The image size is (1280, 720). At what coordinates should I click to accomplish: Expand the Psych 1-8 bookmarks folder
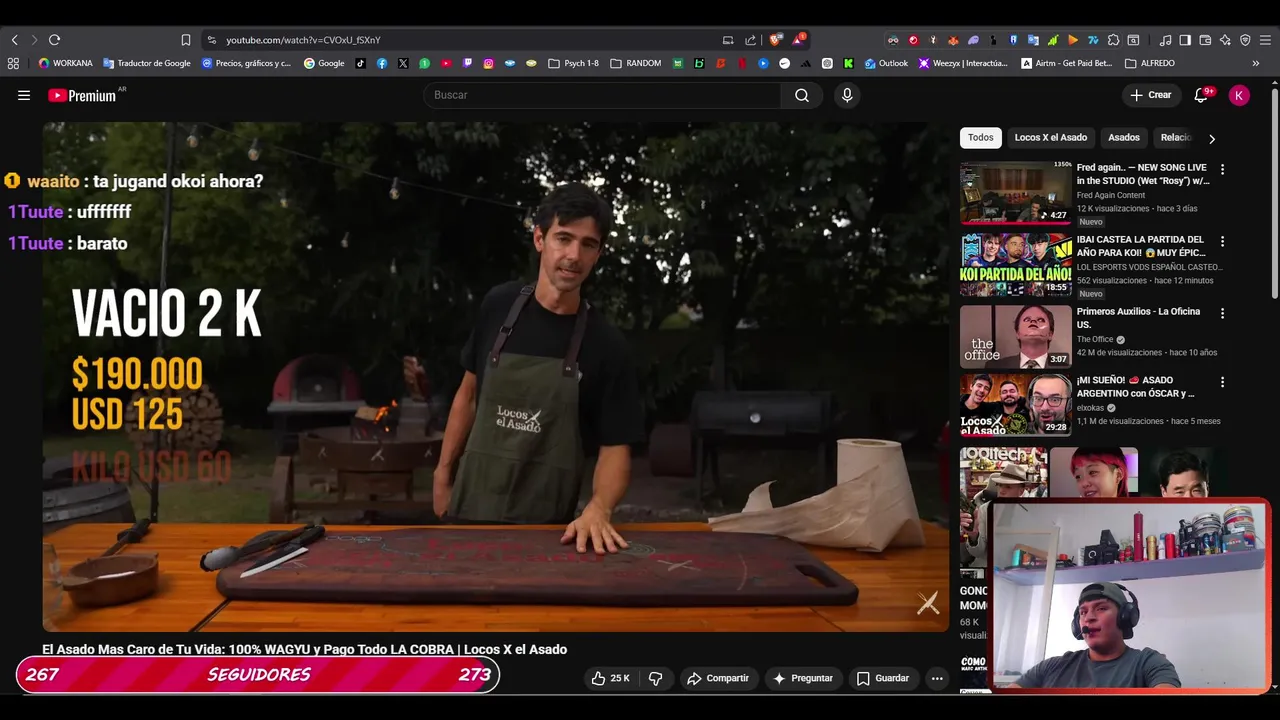click(x=574, y=63)
